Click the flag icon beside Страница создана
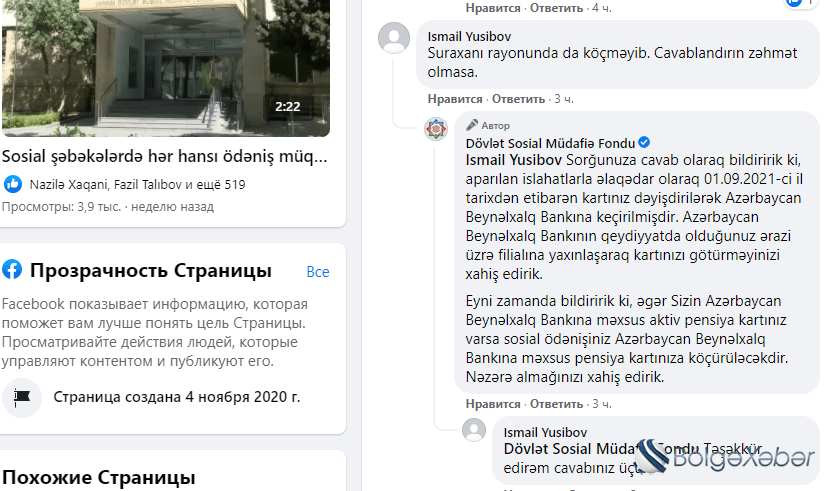Viewport: 832px width, 491px height. (22, 397)
